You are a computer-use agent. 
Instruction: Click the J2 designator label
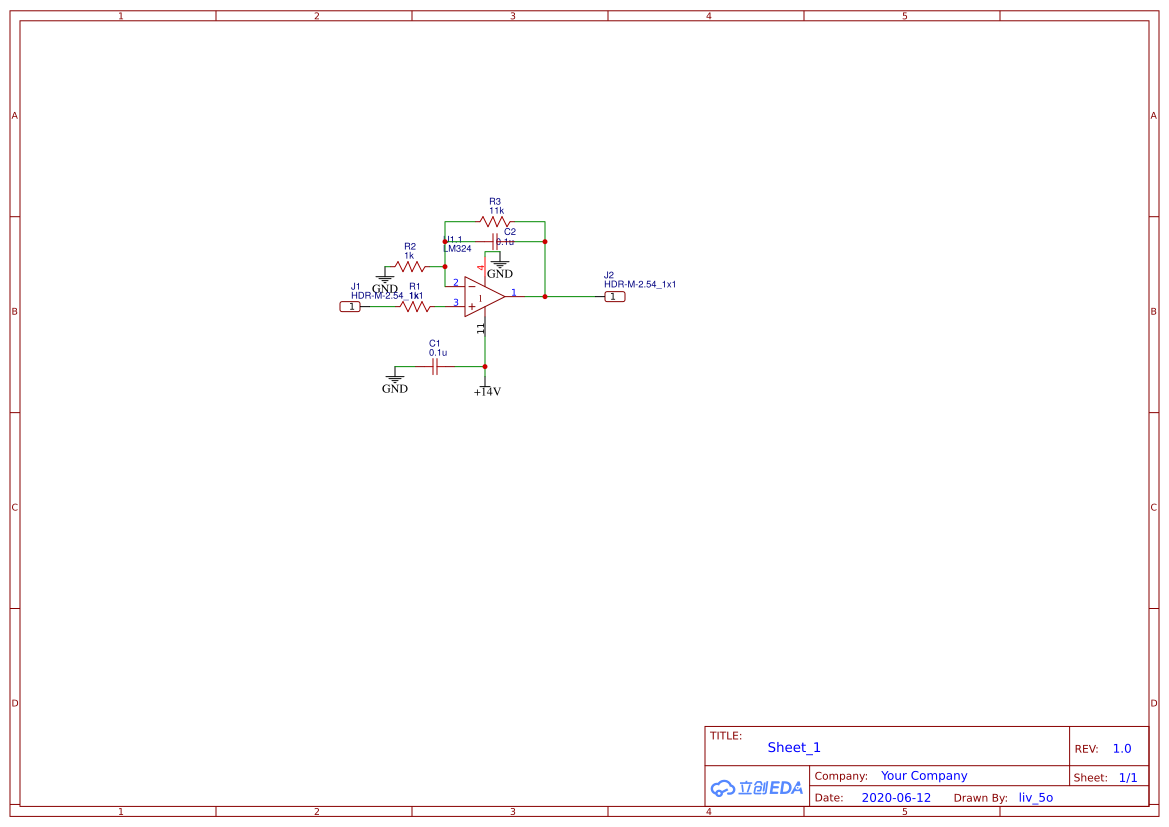pos(609,275)
